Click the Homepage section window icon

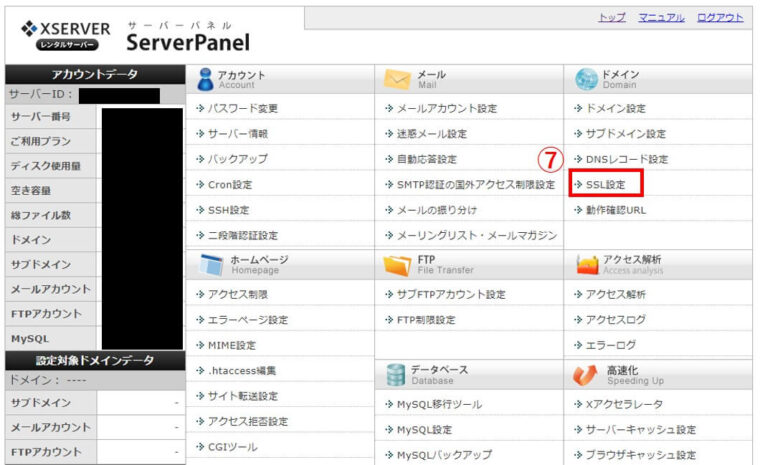click(x=212, y=265)
